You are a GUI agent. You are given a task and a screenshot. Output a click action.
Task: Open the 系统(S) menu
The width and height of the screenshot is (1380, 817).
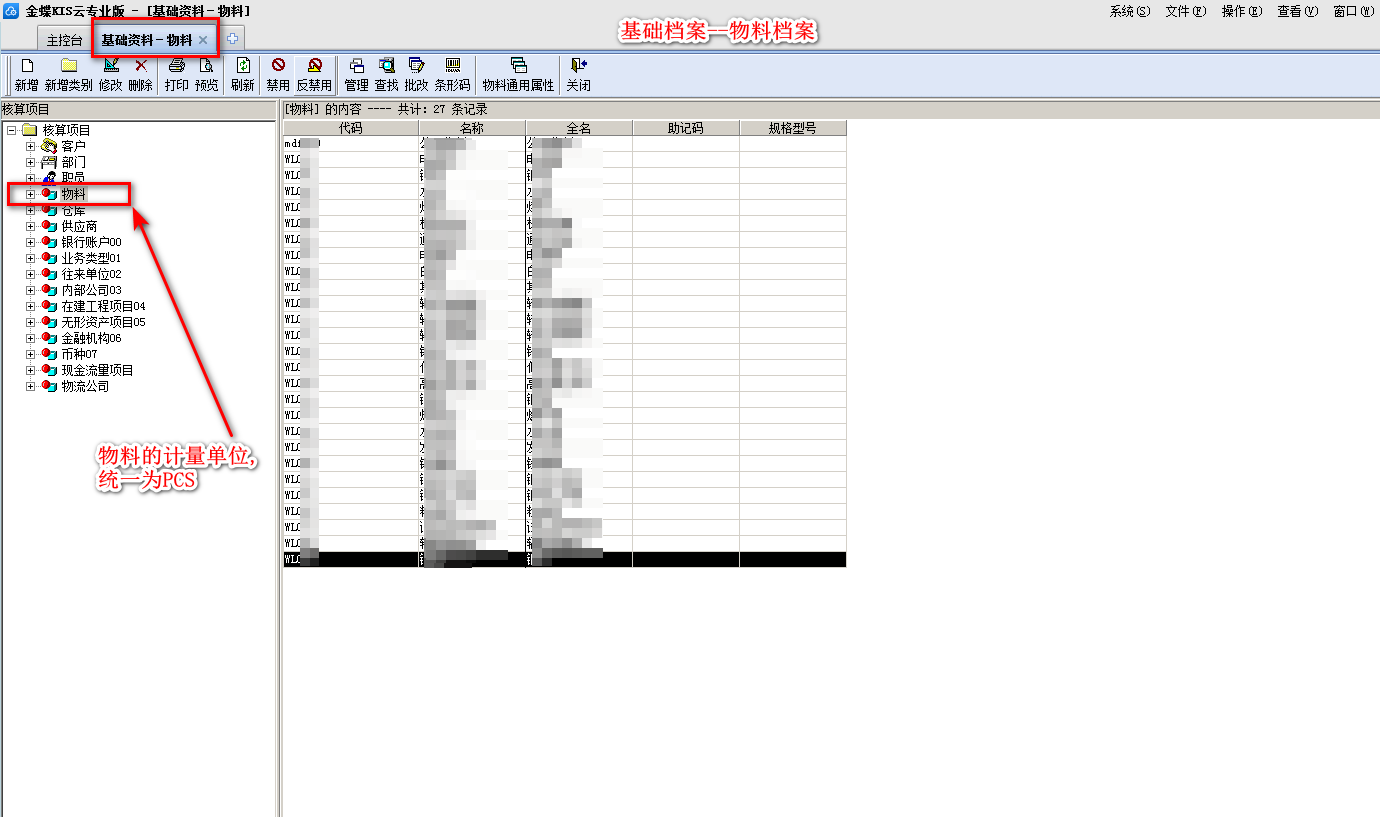pyautogui.click(x=1129, y=11)
